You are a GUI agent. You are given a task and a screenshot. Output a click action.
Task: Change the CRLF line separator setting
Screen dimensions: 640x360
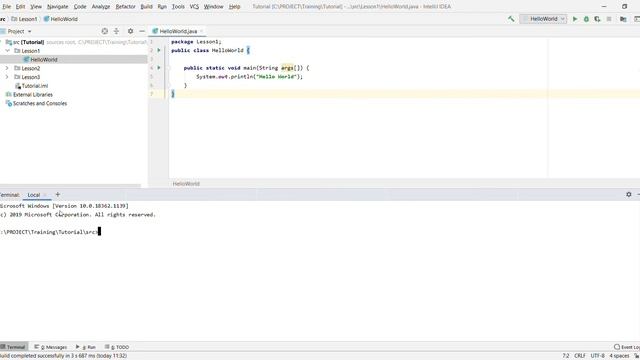coord(580,356)
